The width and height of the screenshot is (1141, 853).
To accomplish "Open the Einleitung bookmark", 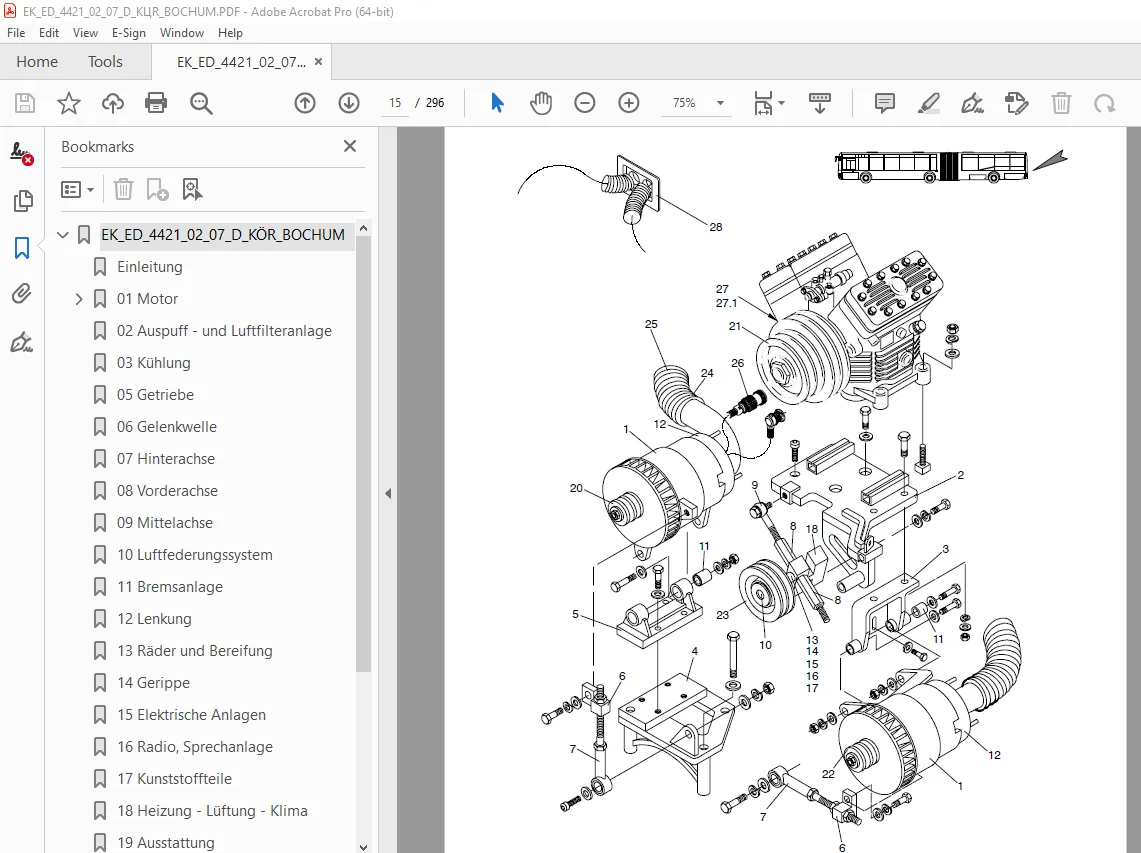I will coord(150,267).
